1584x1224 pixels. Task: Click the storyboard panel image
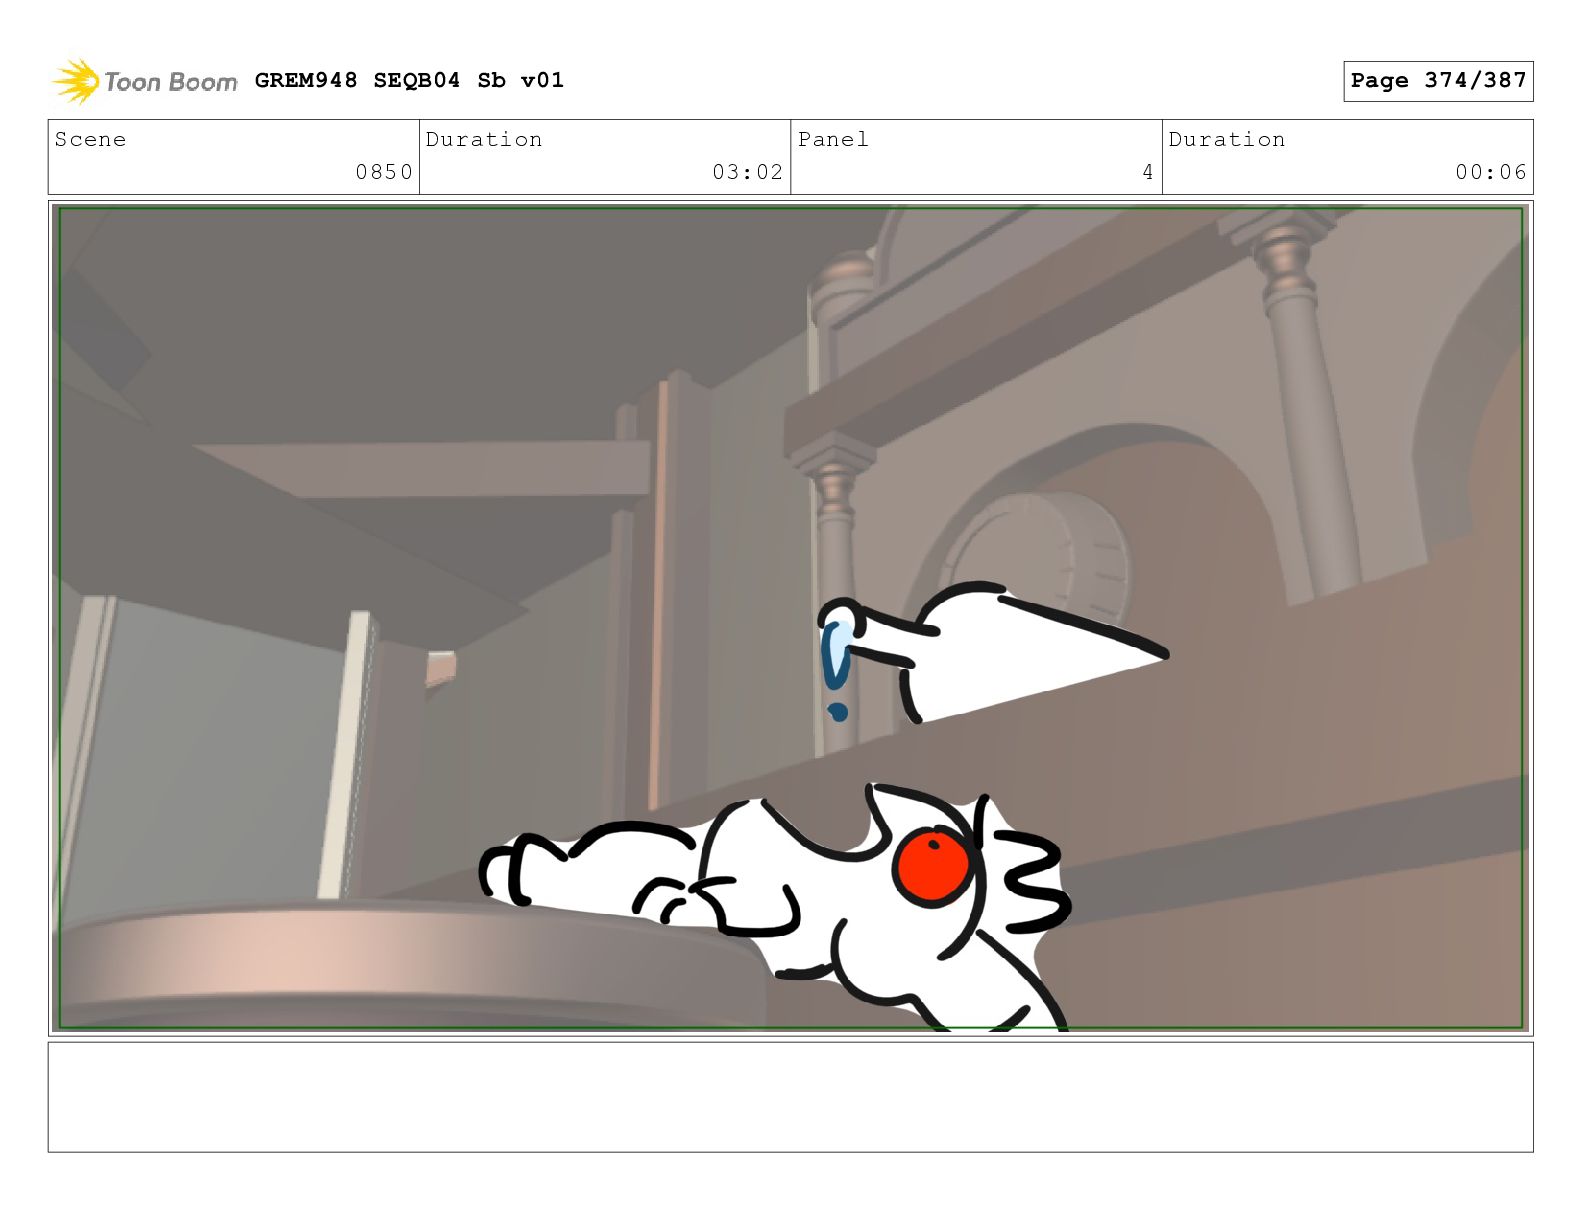pos(791,618)
